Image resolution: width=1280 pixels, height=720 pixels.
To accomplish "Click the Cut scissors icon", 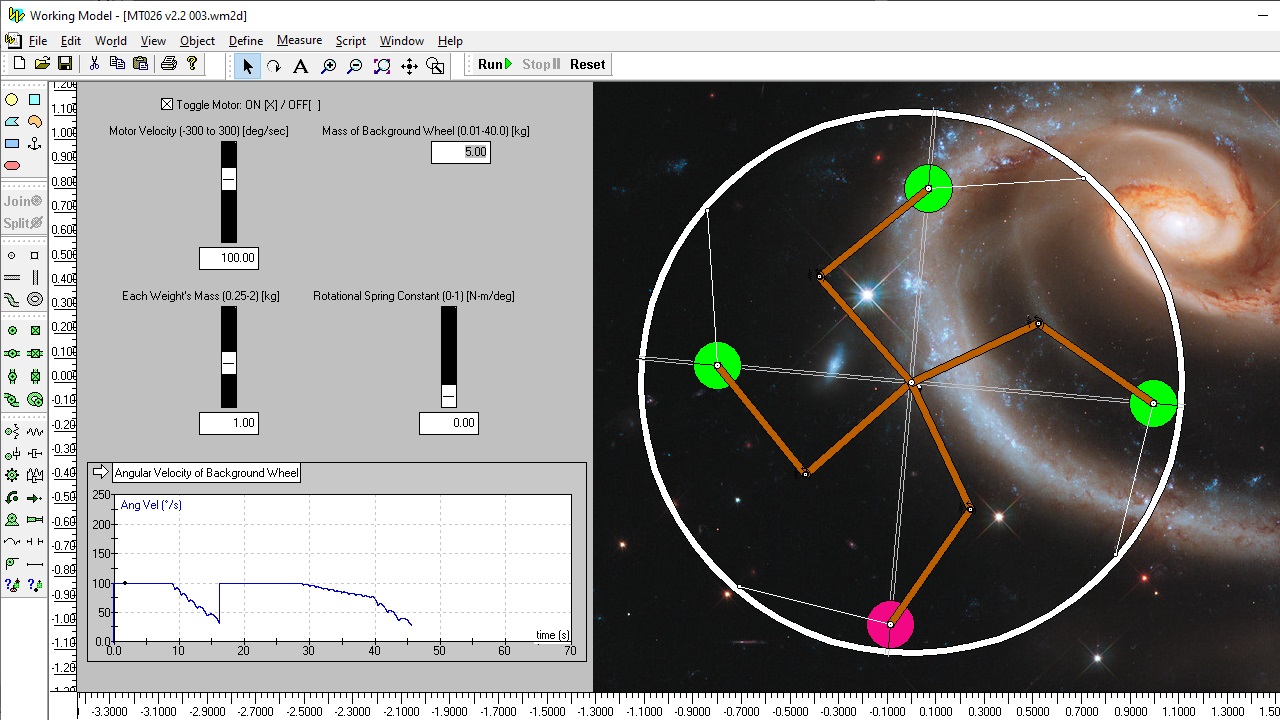I will click(94, 64).
